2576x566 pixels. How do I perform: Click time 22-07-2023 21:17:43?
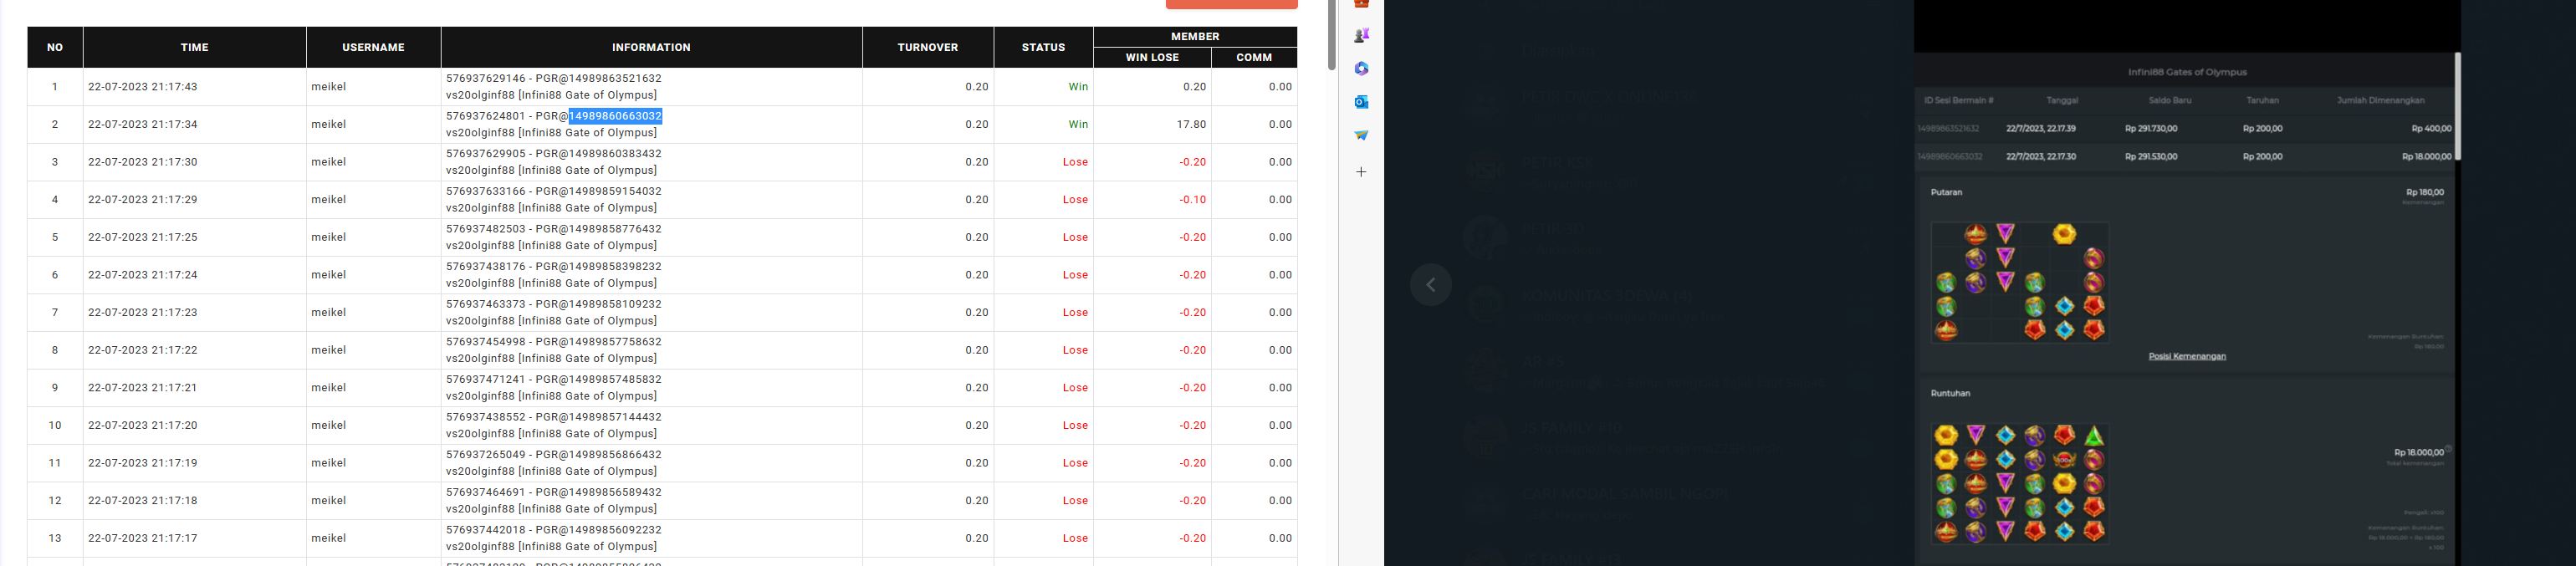(143, 87)
